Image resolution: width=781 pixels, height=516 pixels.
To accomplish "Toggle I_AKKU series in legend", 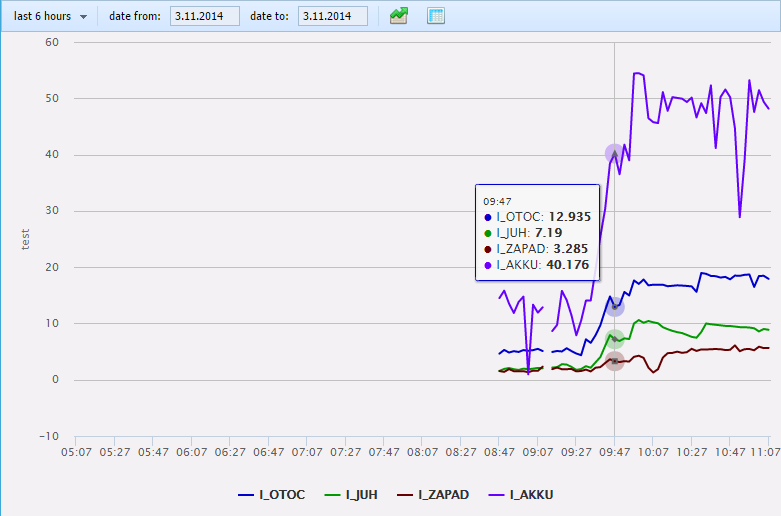I will [521, 495].
